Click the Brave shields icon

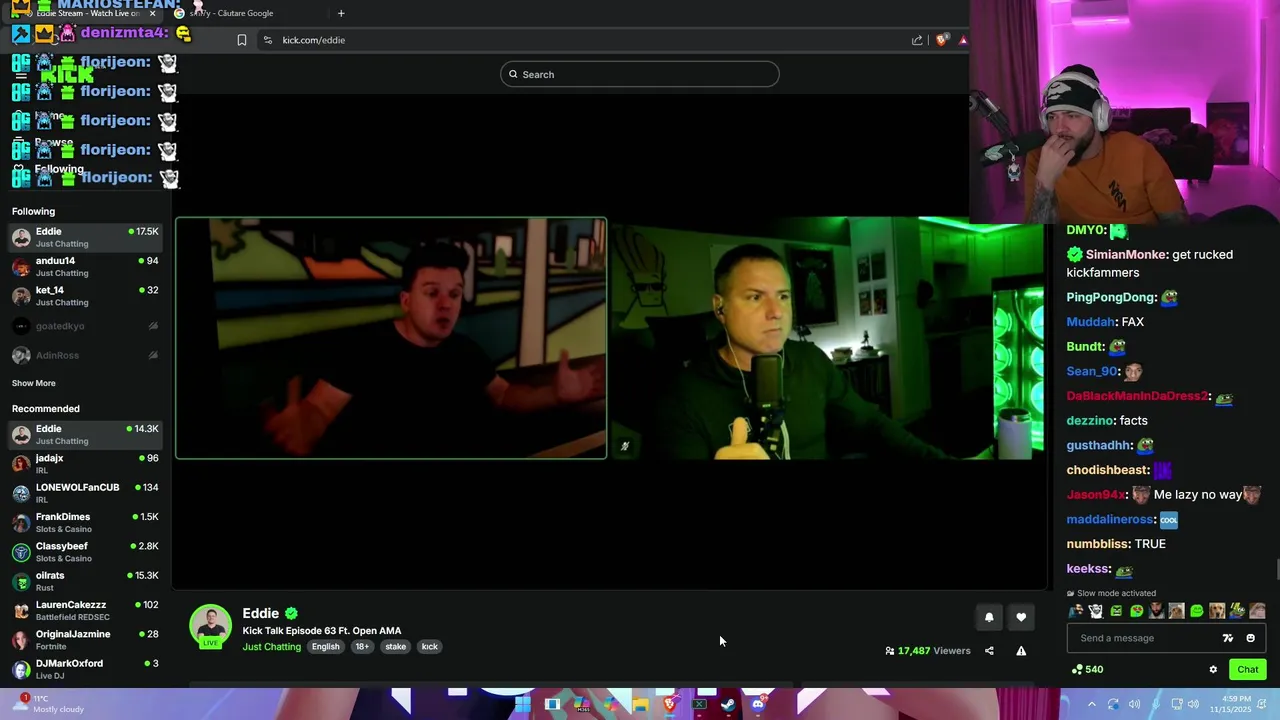942,40
